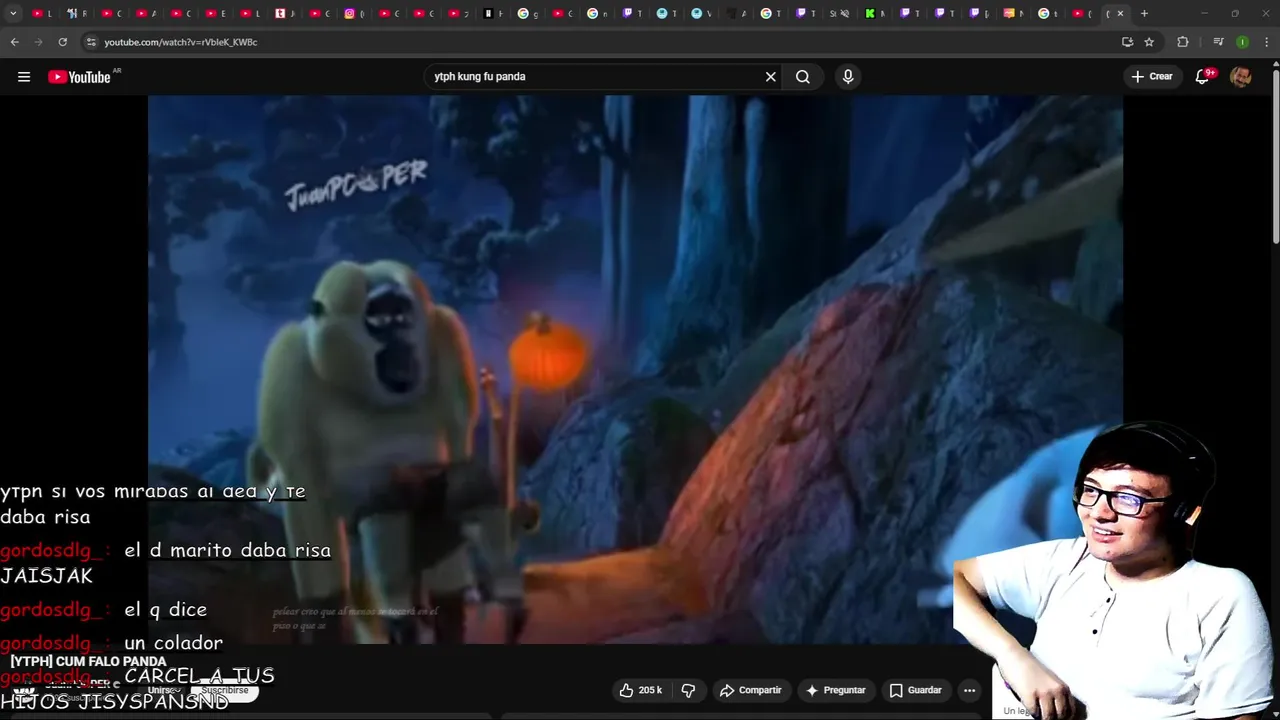Open the green Chrome profile avatar
The width and height of the screenshot is (1280, 720).
1242,42
